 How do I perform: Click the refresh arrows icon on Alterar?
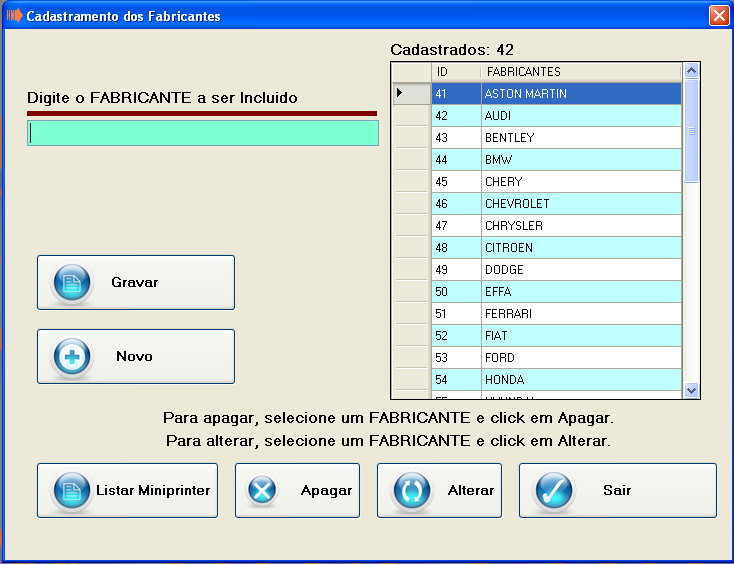pos(412,491)
